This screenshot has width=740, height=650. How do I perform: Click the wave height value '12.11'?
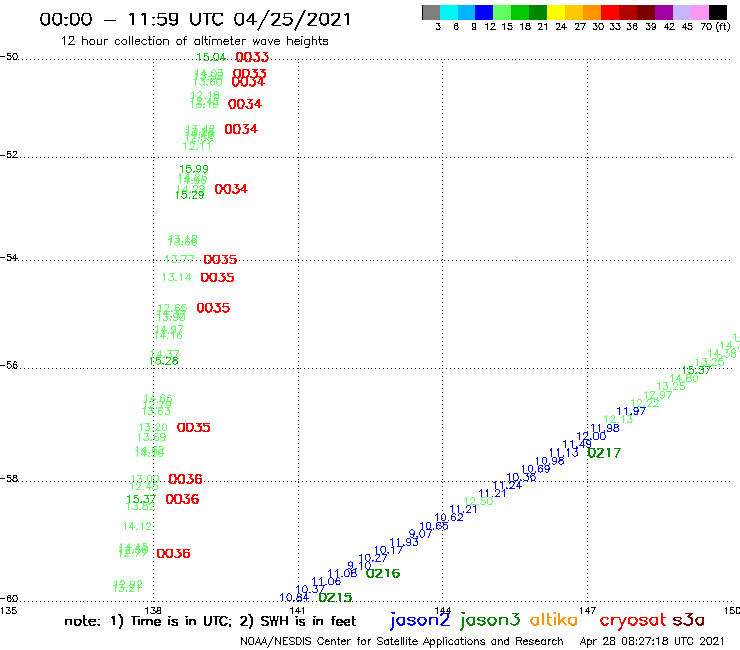tap(197, 146)
